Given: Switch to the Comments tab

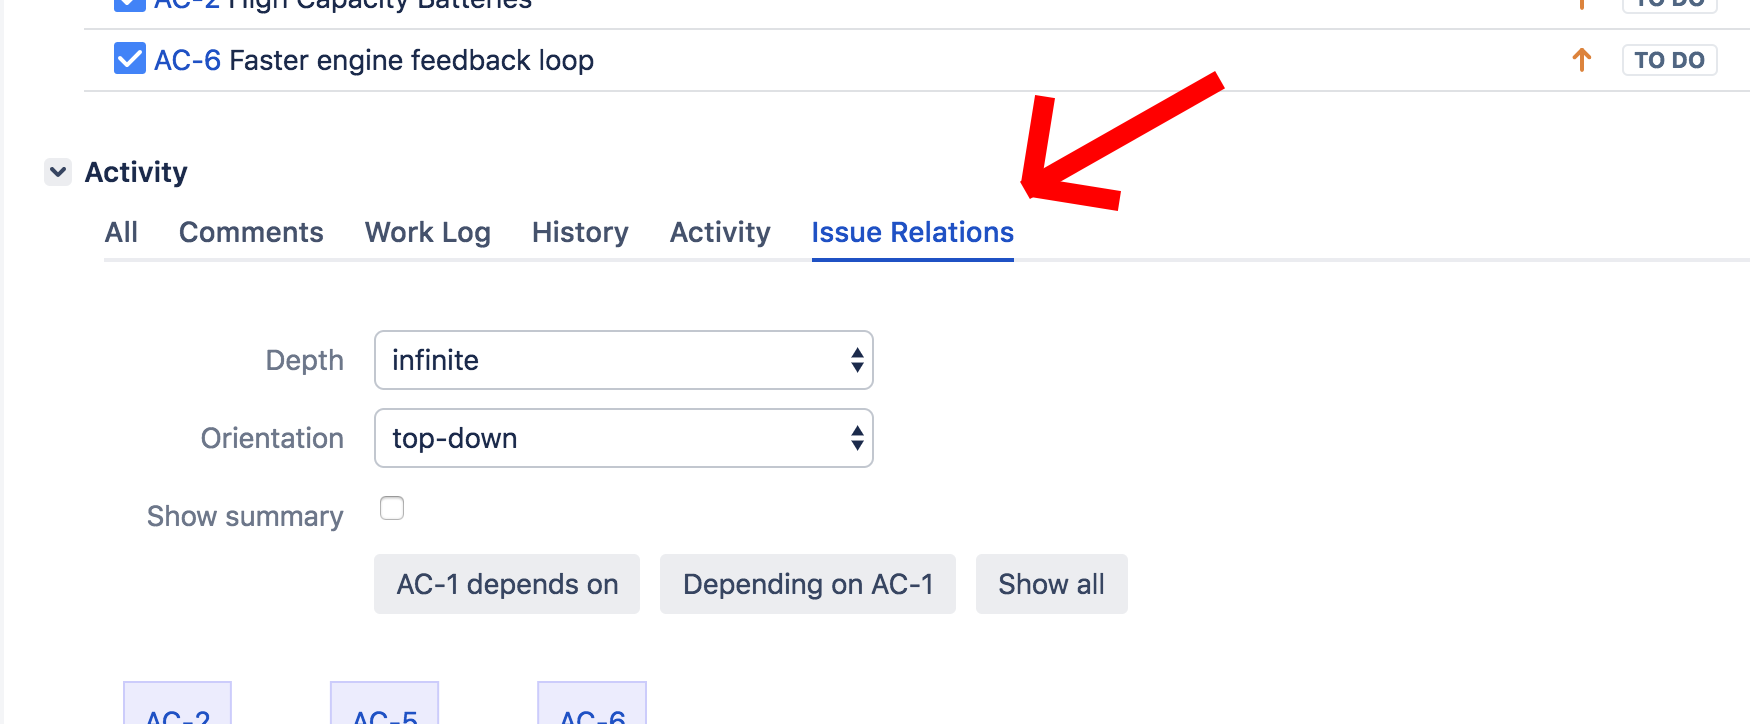Looking at the screenshot, I should coord(251,232).
